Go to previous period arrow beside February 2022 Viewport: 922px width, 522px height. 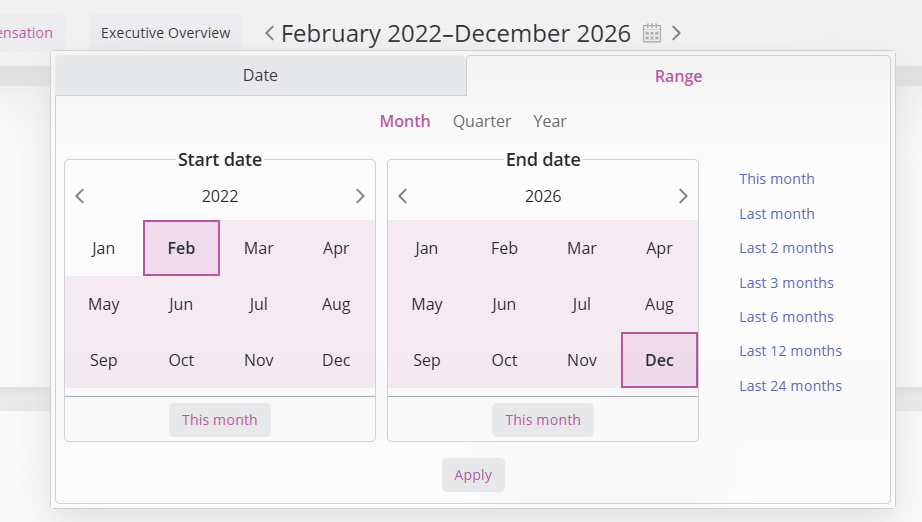click(x=269, y=33)
